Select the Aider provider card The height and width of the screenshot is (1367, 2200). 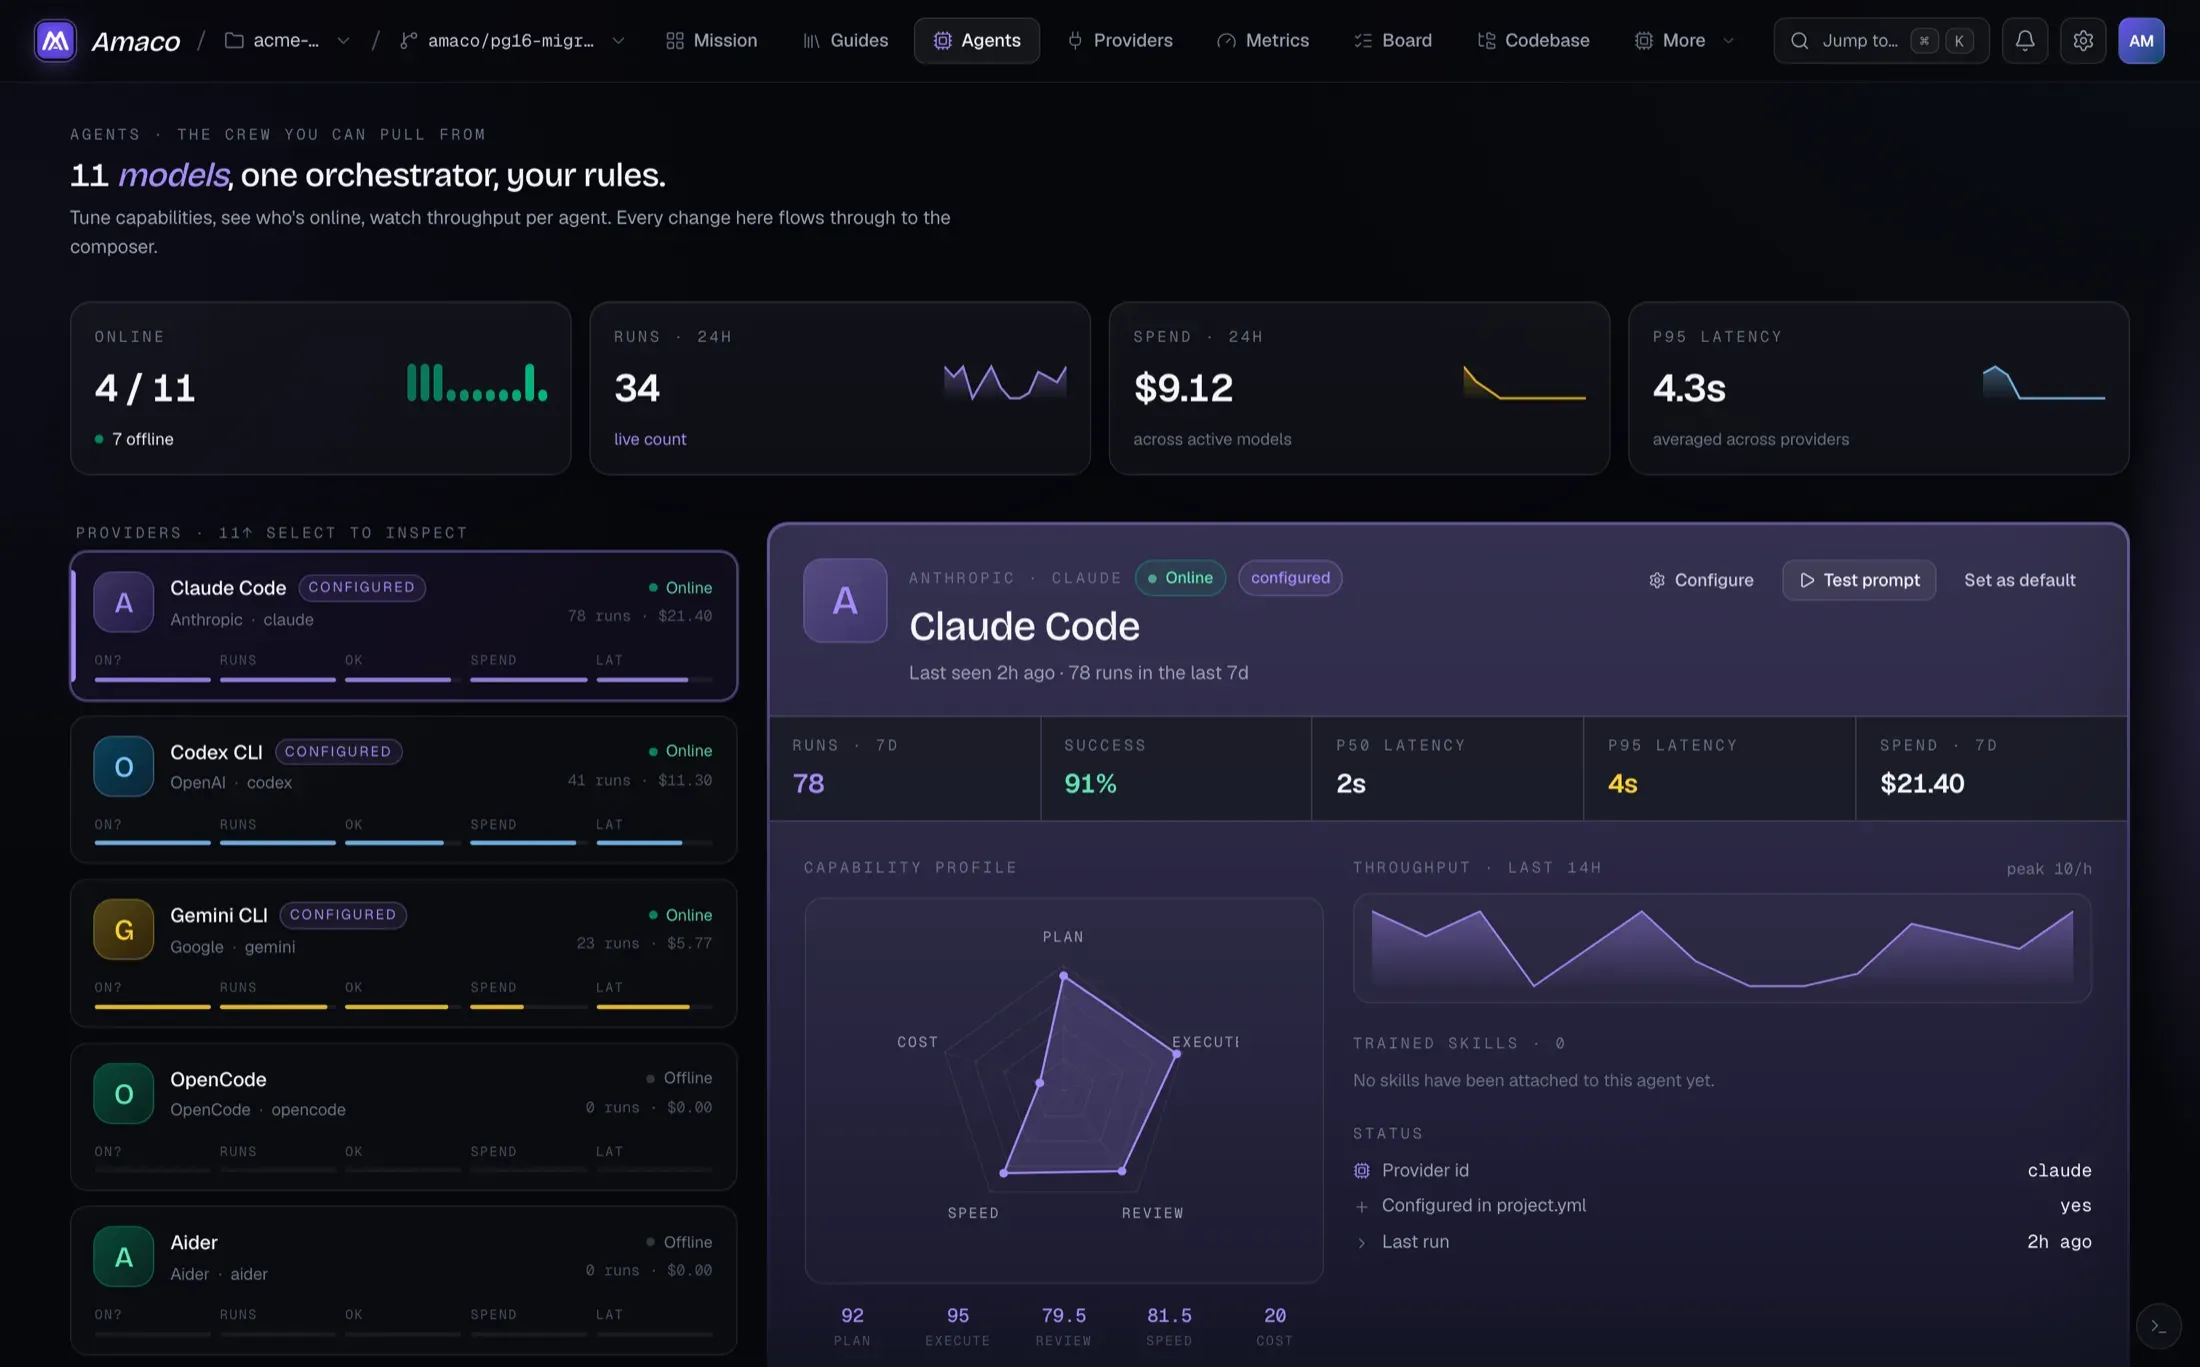[404, 1280]
